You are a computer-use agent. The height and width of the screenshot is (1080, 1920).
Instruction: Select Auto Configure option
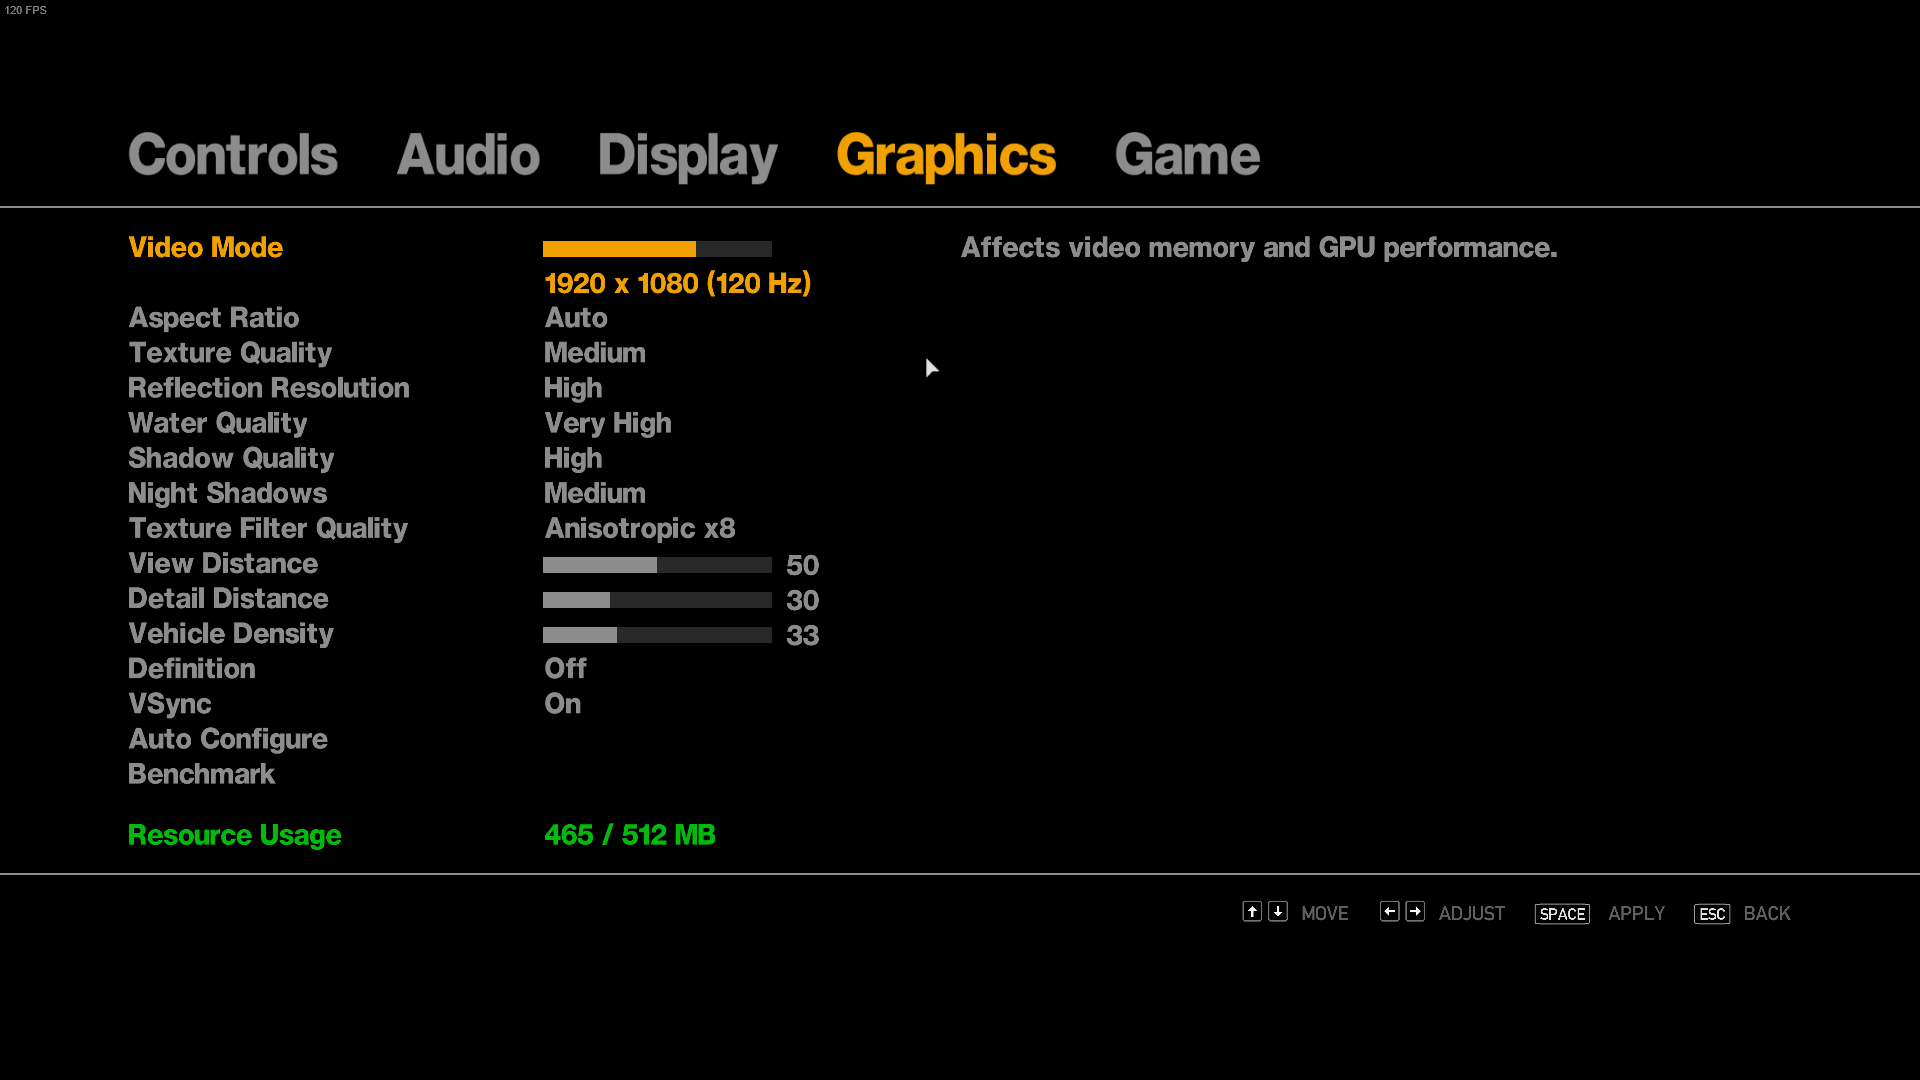(228, 739)
